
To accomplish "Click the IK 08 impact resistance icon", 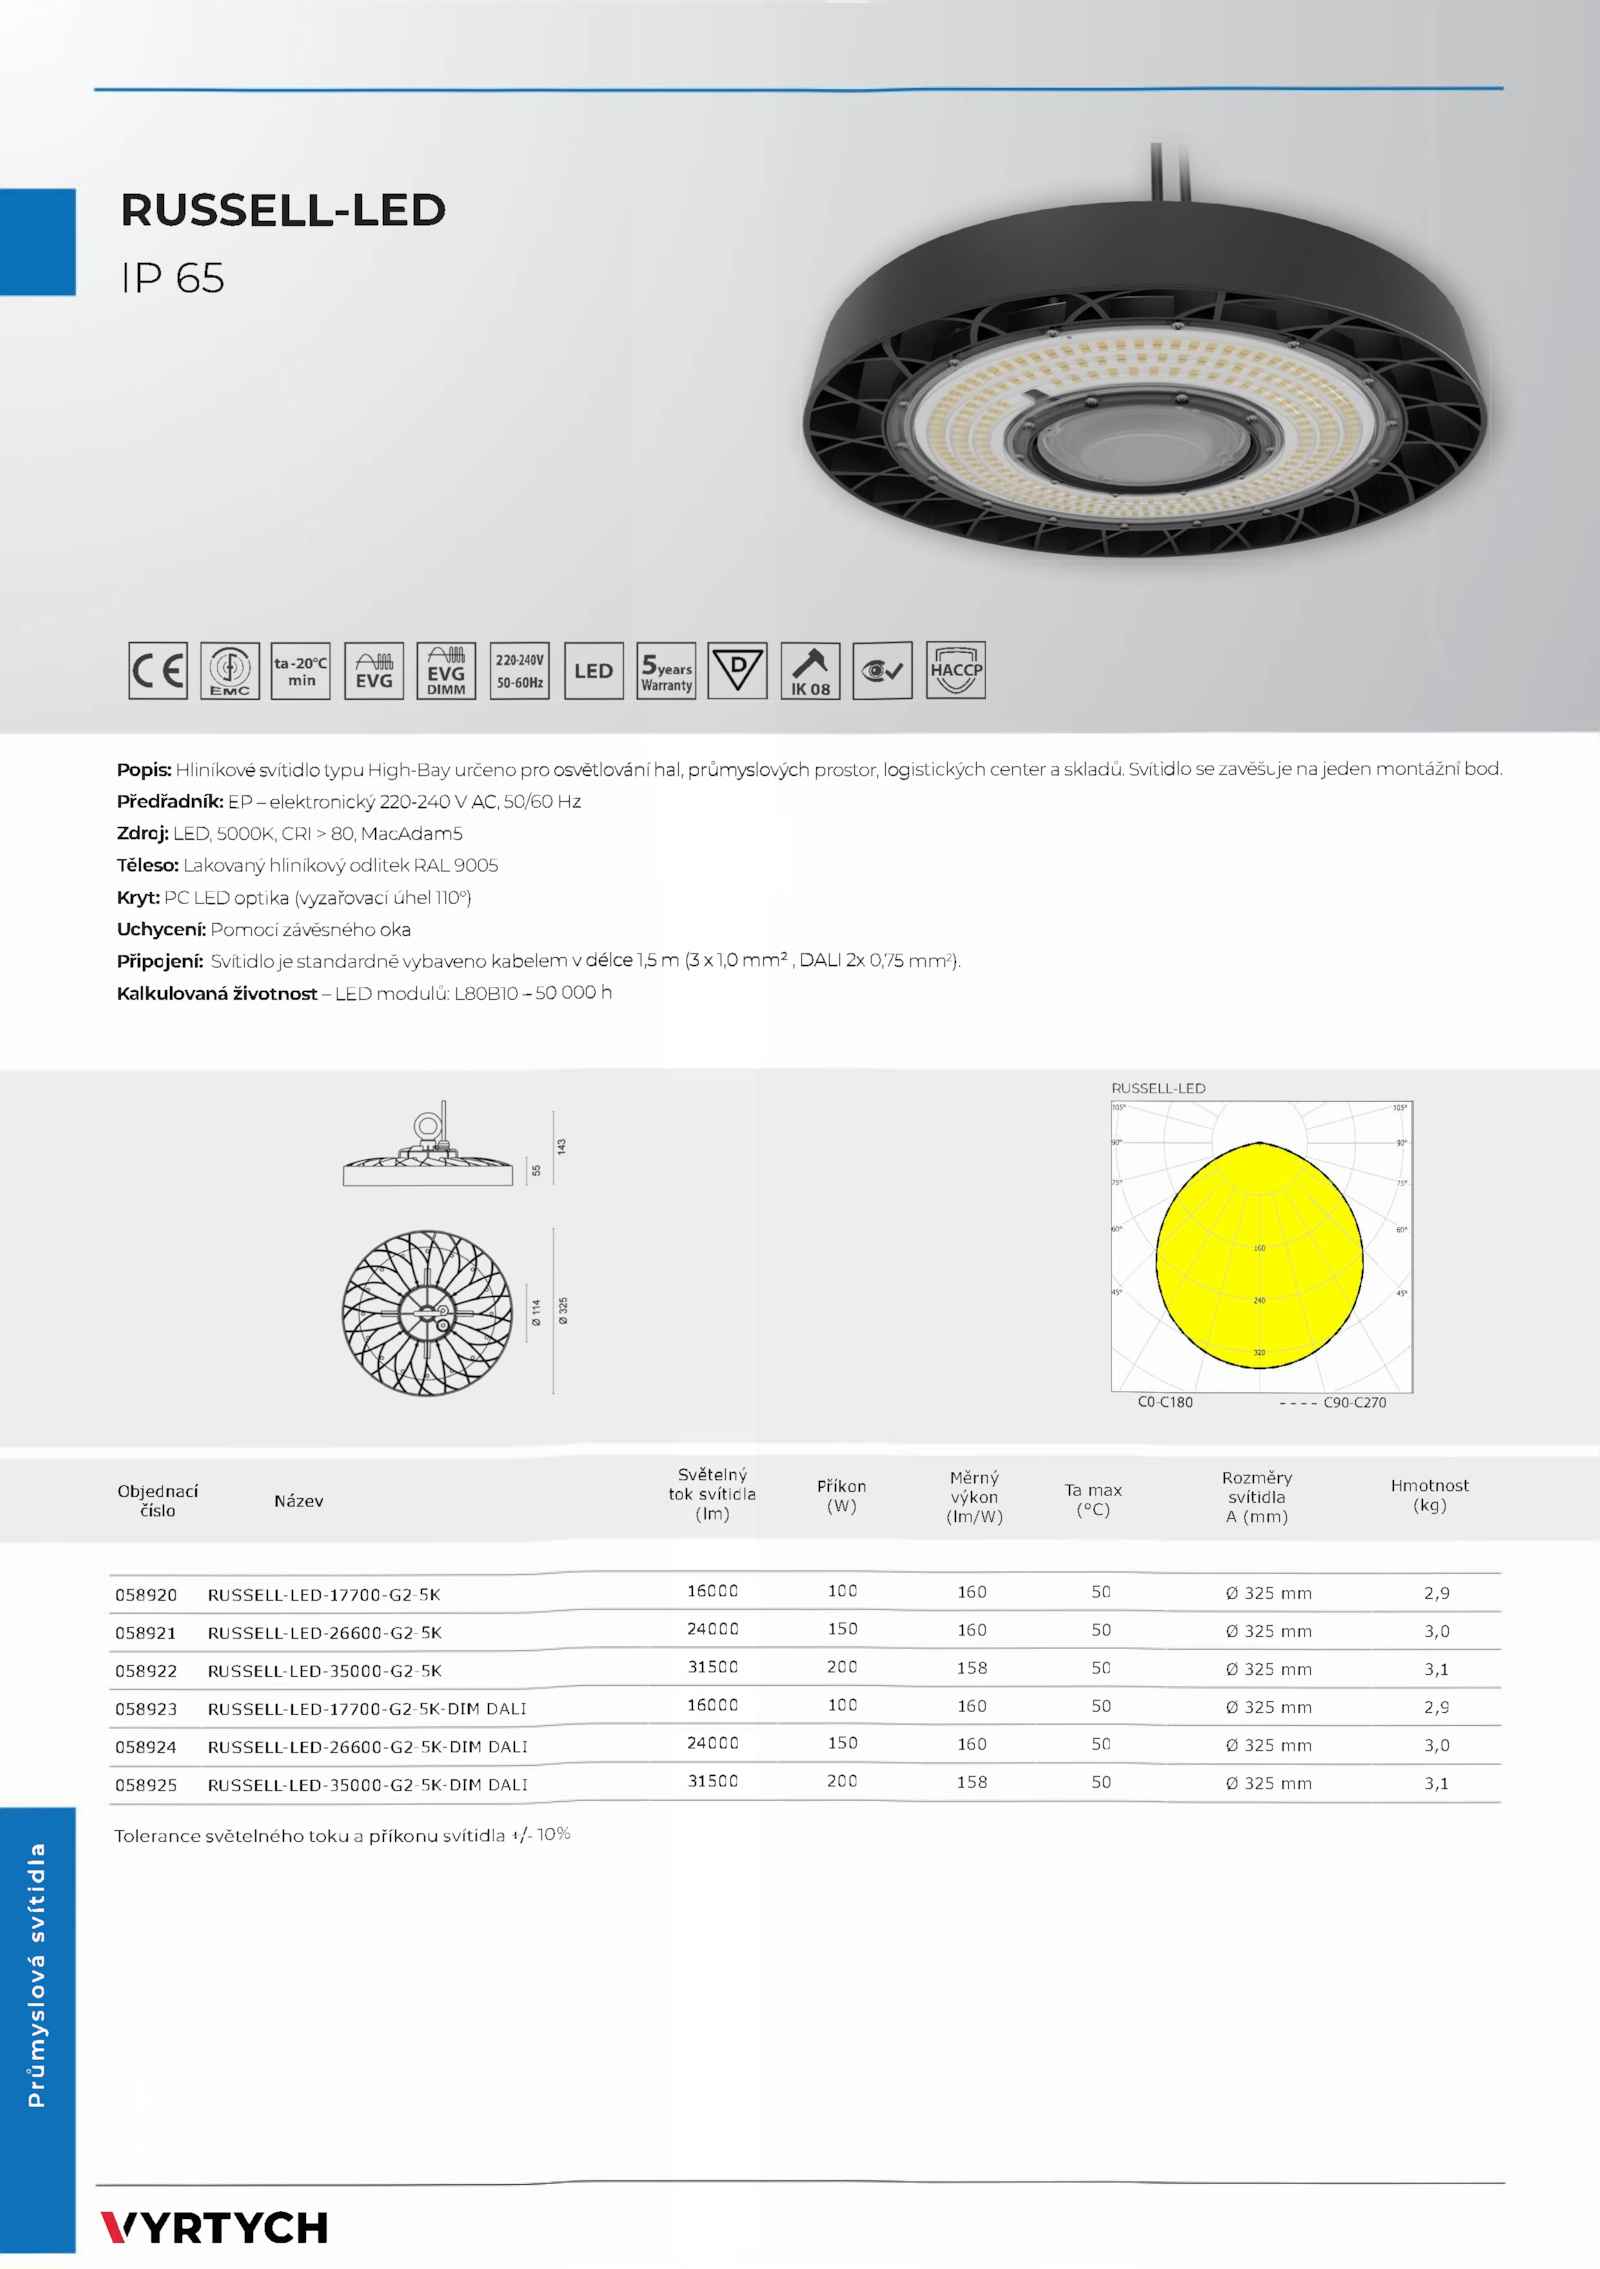I will pyautogui.click(x=810, y=670).
